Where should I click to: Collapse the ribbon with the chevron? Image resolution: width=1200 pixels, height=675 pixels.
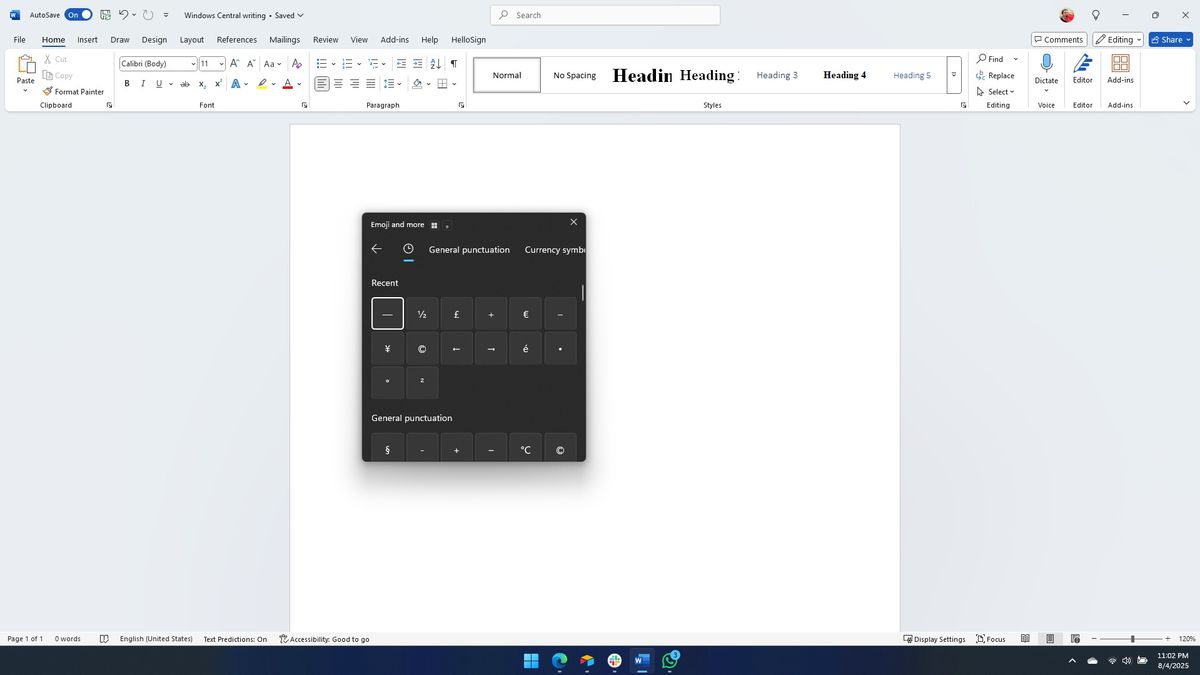(1186, 102)
